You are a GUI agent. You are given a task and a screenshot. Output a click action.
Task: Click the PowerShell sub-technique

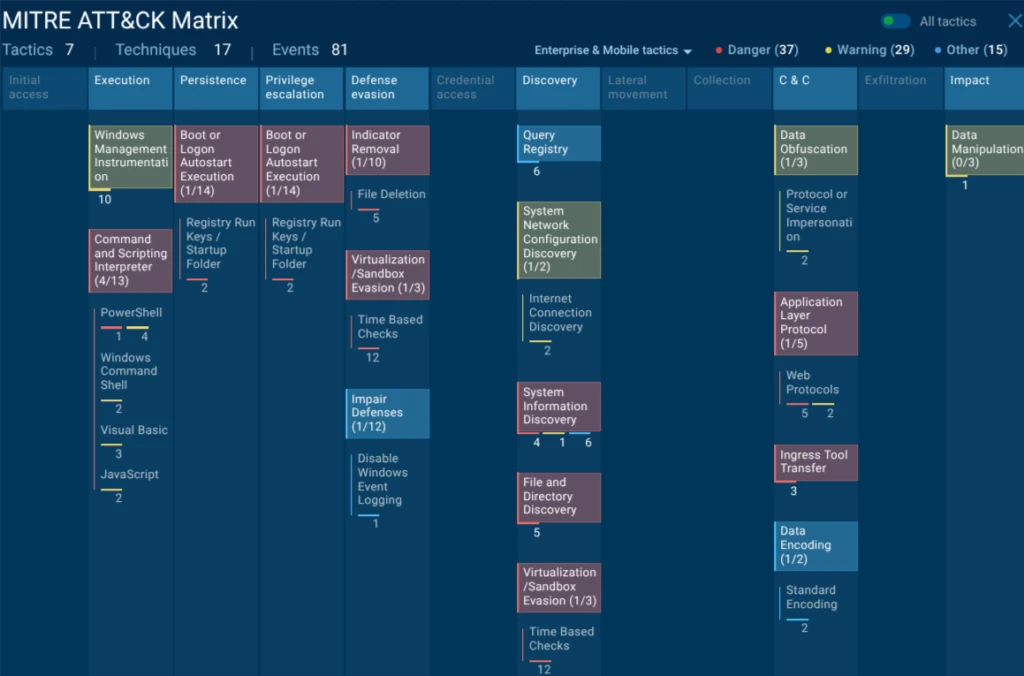point(130,313)
